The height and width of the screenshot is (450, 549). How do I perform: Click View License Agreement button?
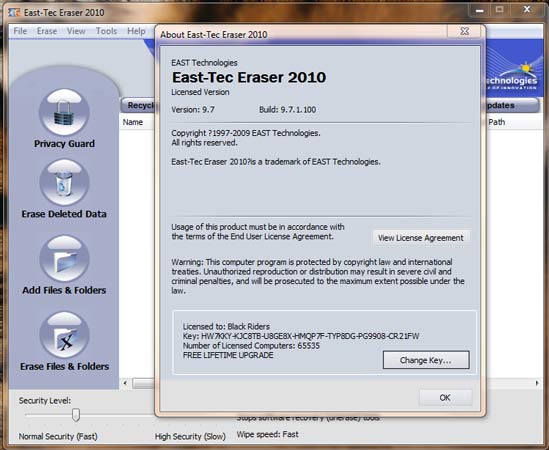(421, 238)
